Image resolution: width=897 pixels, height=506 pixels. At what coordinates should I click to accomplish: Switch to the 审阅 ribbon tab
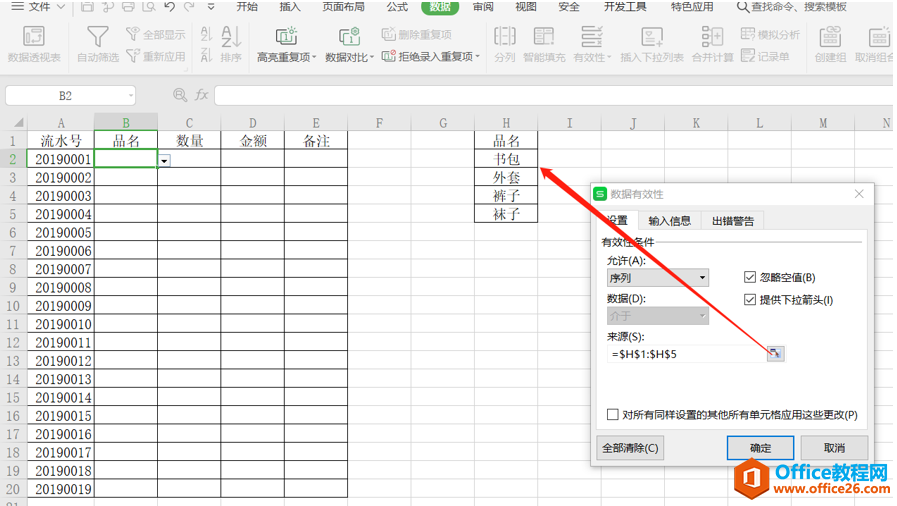click(483, 7)
